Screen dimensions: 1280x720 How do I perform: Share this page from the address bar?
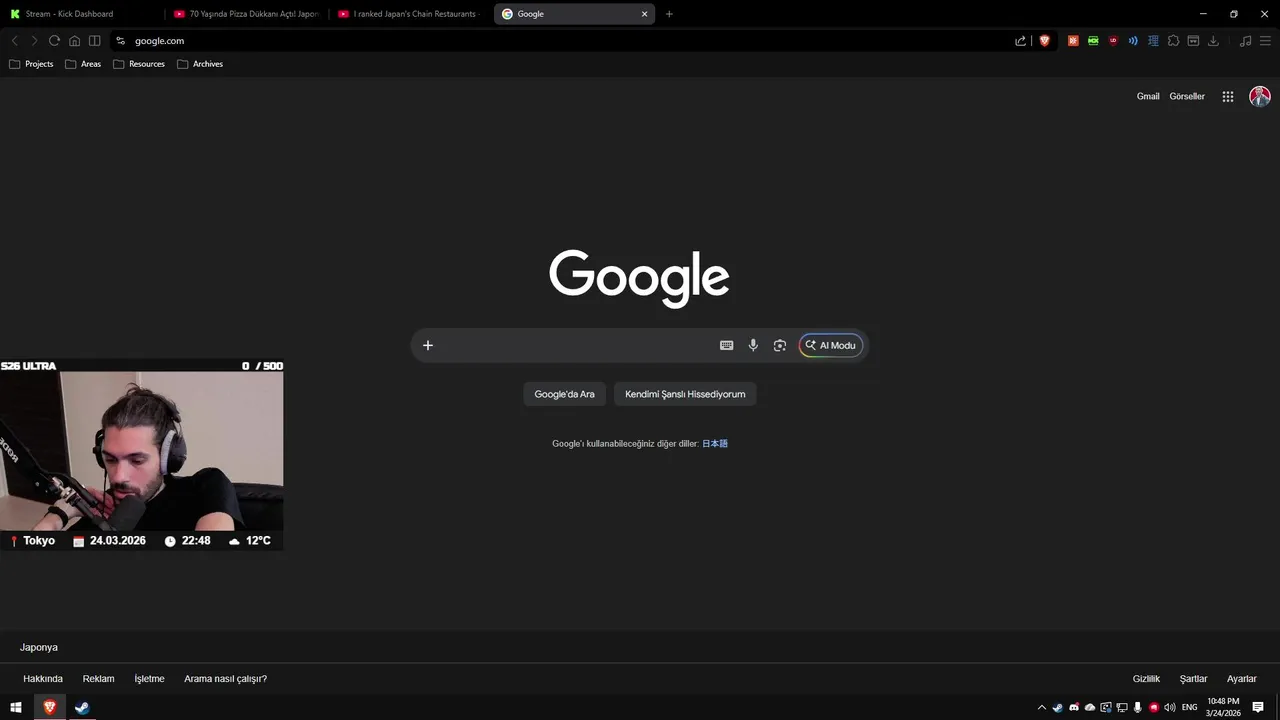click(x=1020, y=41)
